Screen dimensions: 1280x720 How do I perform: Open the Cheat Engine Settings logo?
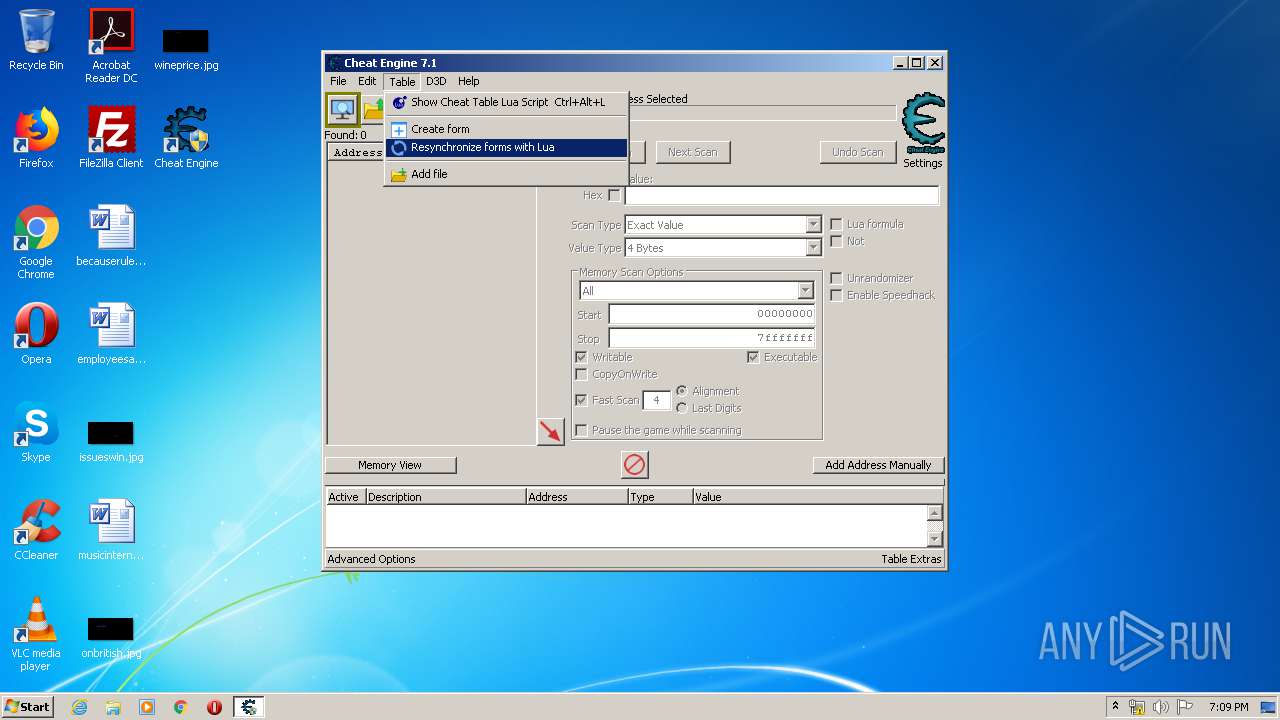click(922, 124)
